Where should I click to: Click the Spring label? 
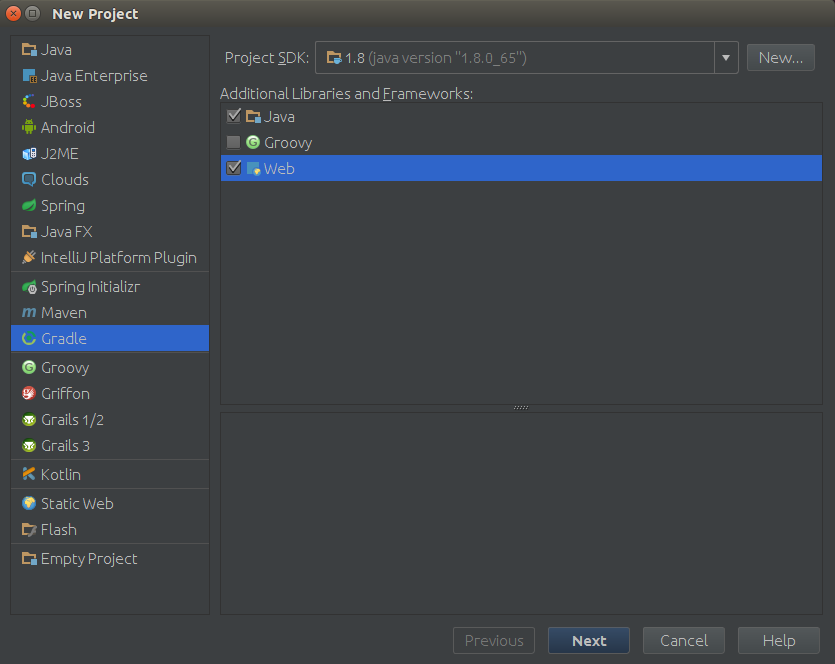point(63,206)
